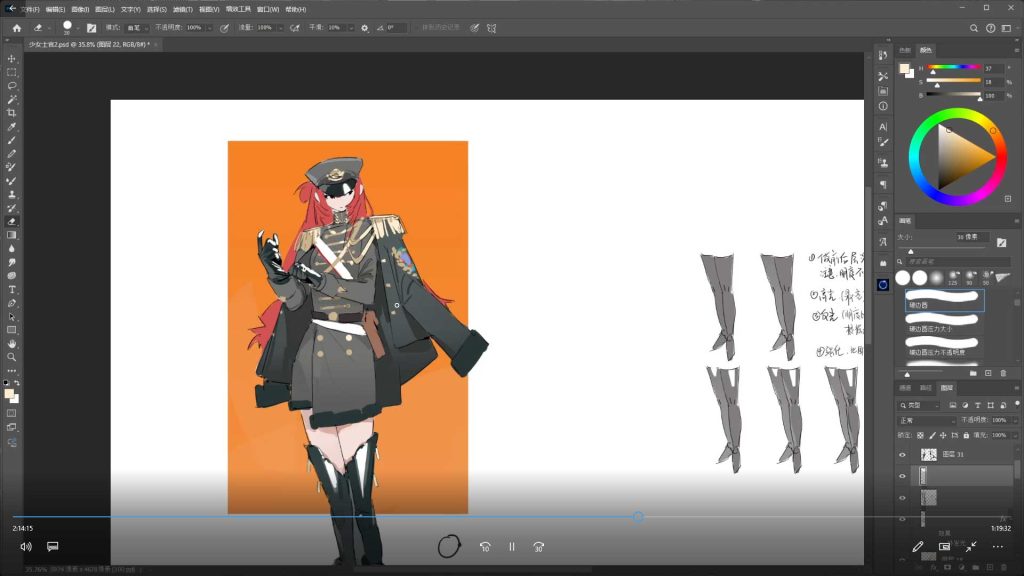
Task: Pause the video playback
Action: coord(512,547)
